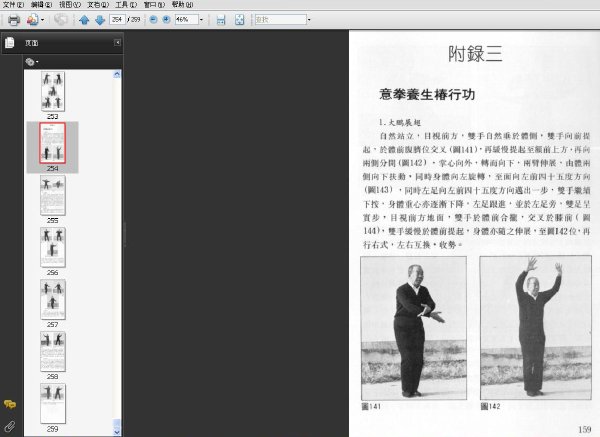Select page 258 thumbnail

coord(53,351)
